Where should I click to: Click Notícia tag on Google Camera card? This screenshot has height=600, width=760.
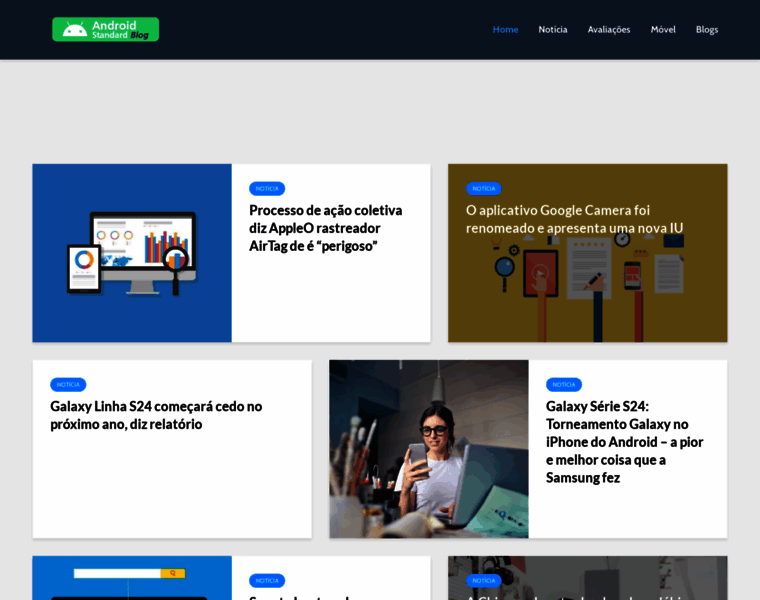pyautogui.click(x=484, y=189)
